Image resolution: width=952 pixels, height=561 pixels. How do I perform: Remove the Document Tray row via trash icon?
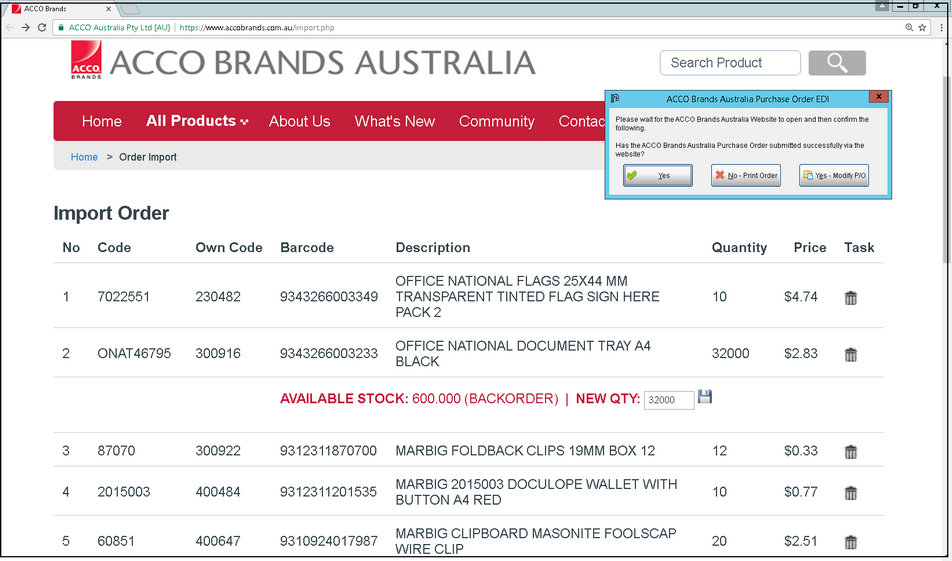click(x=851, y=354)
